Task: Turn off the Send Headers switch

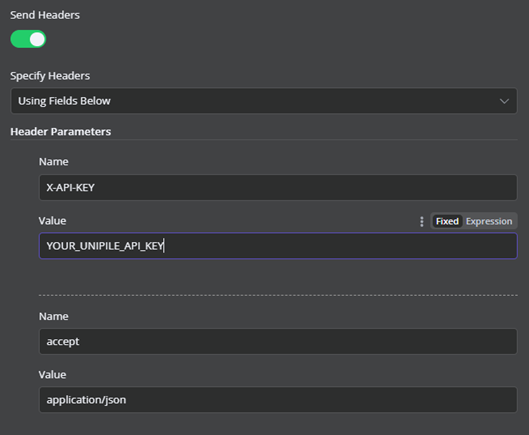Action: click(28, 39)
